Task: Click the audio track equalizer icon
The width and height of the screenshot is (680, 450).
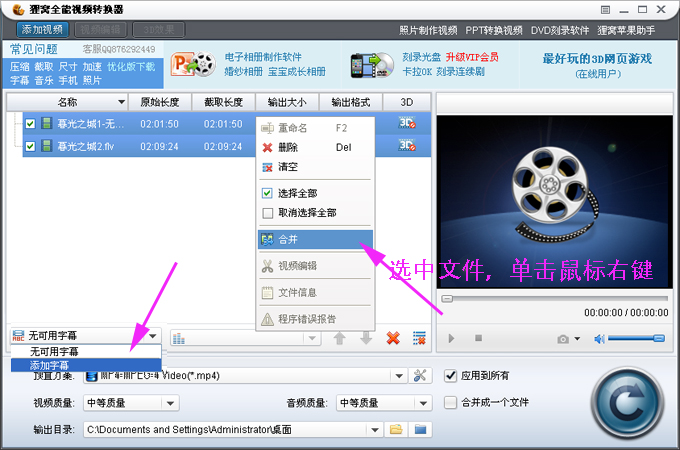Action: pyautogui.click(x=179, y=339)
